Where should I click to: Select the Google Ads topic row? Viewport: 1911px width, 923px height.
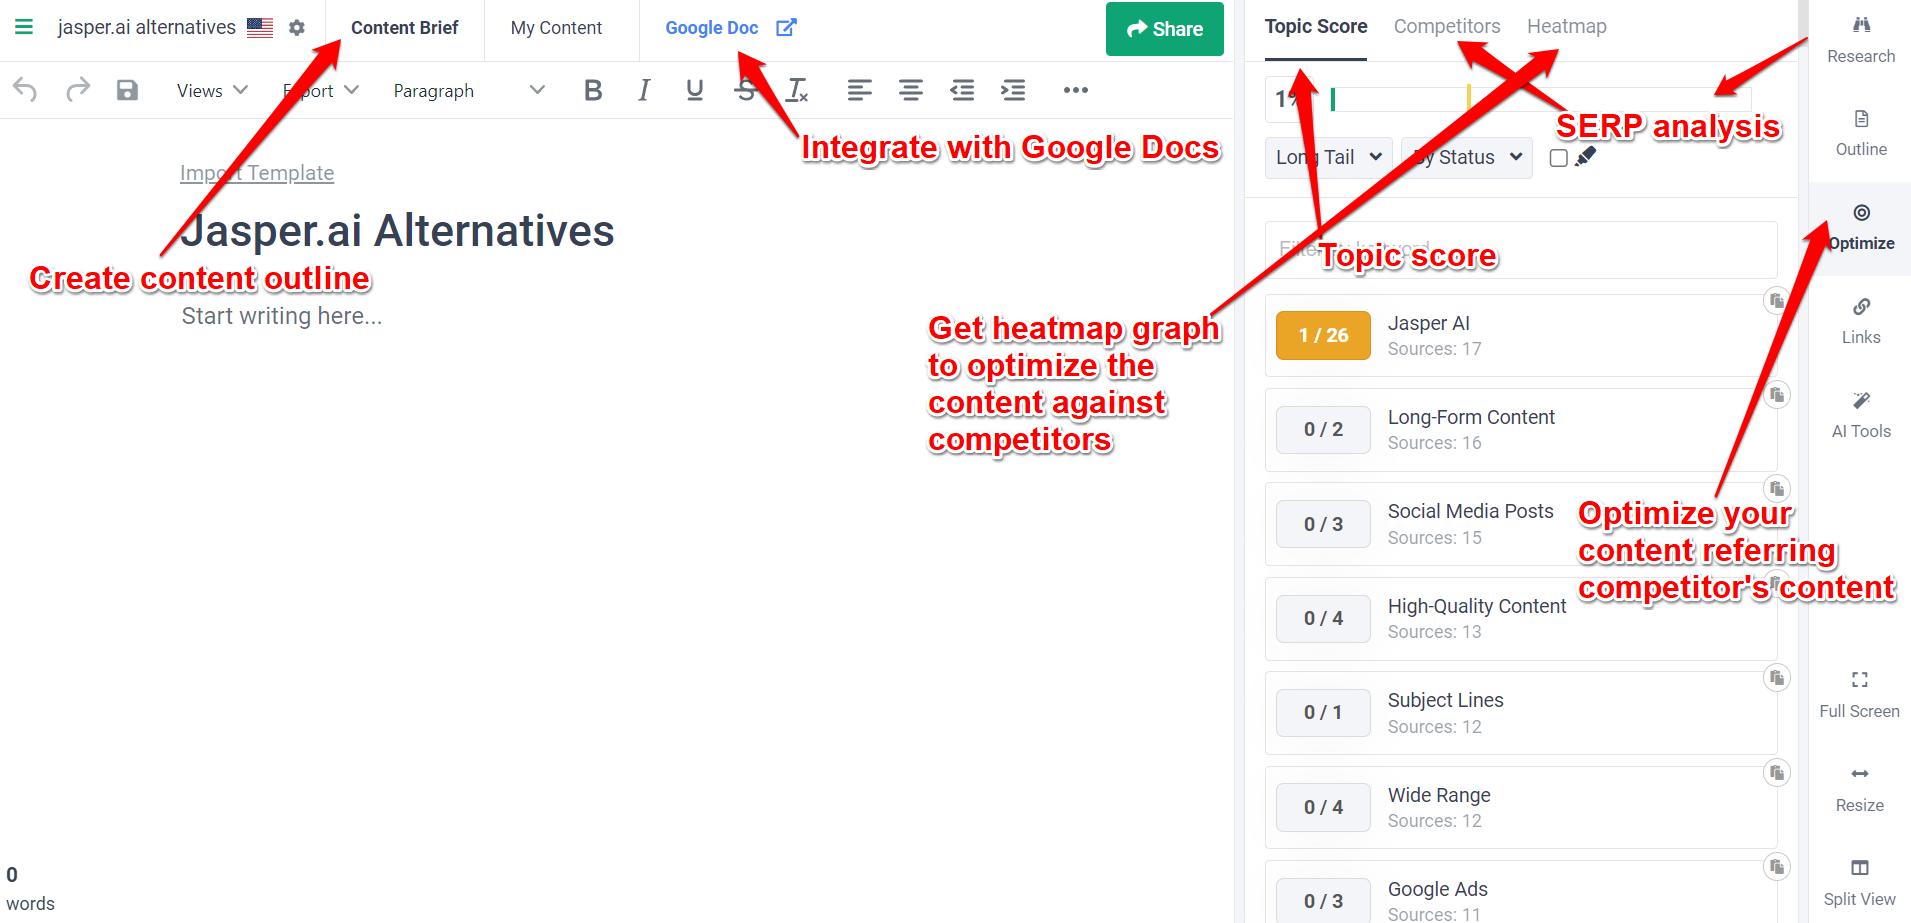1521,893
